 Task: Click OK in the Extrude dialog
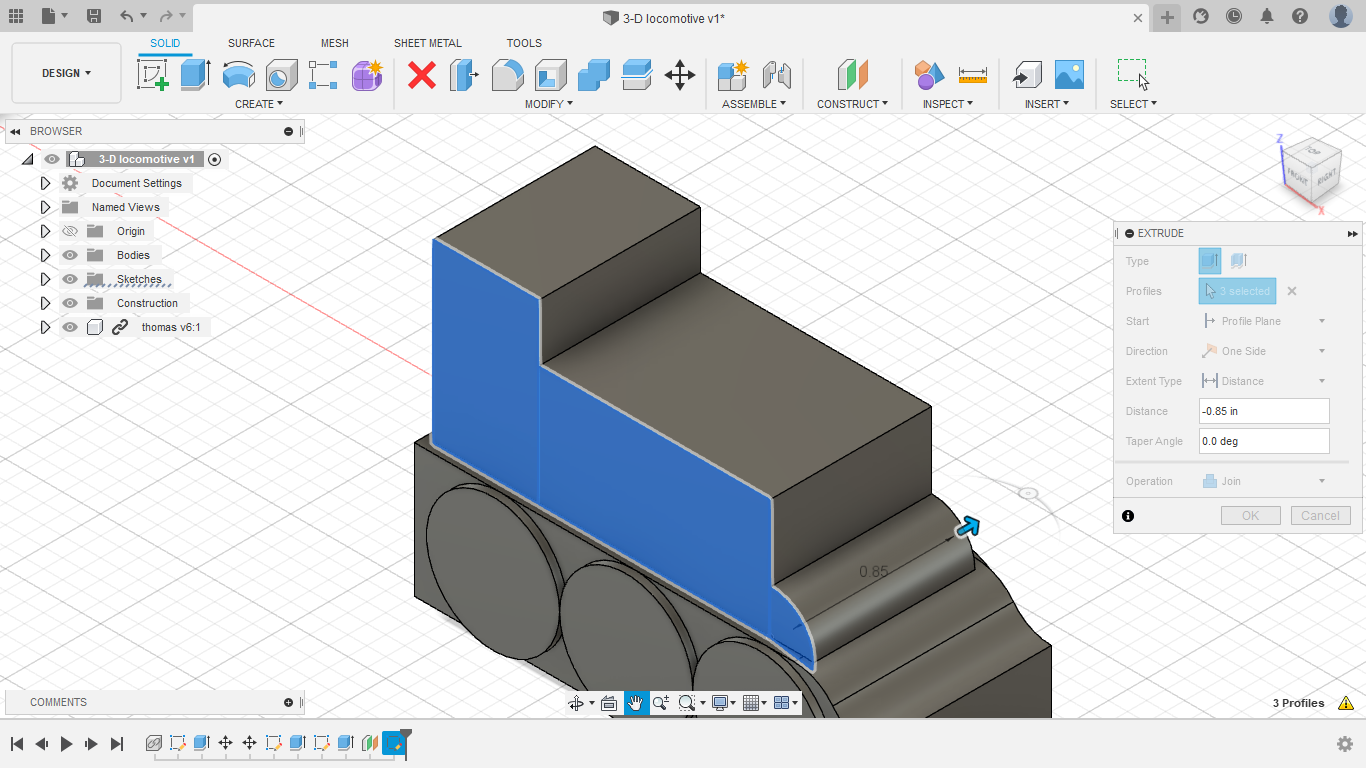click(x=1250, y=516)
